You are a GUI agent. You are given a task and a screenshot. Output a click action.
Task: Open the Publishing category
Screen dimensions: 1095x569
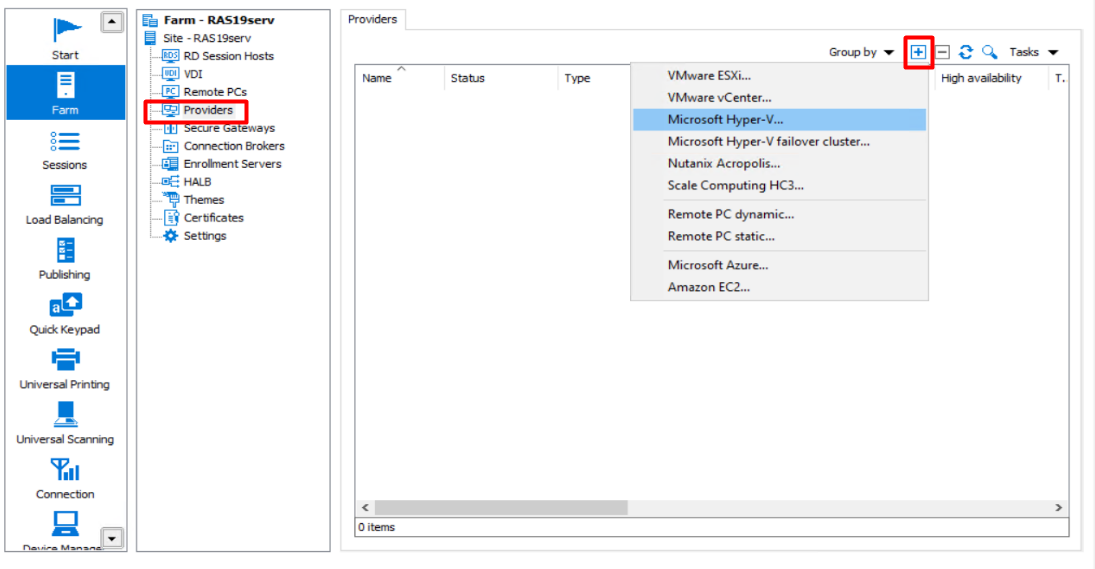point(65,259)
